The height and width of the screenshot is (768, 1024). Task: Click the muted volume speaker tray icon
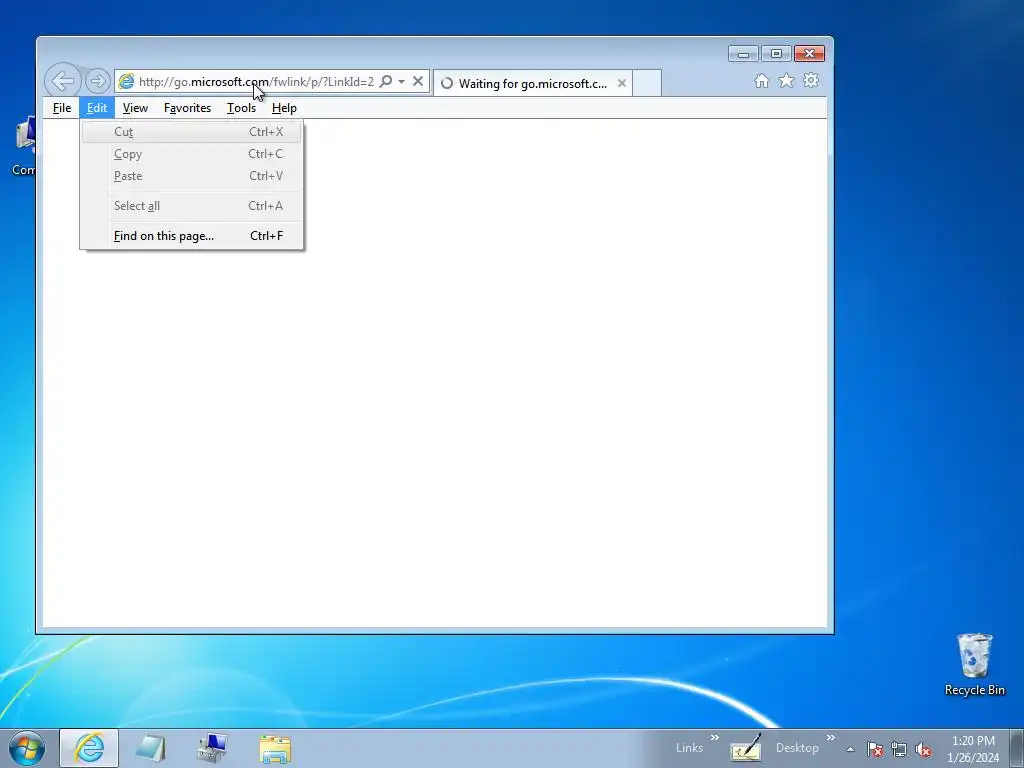pyautogui.click(x=923, y=749)
